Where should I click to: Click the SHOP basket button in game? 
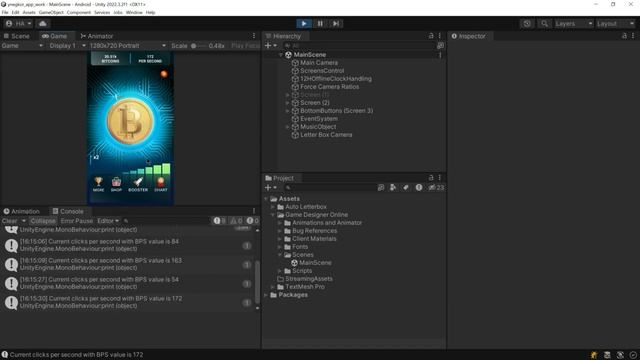tap(116, 184)
